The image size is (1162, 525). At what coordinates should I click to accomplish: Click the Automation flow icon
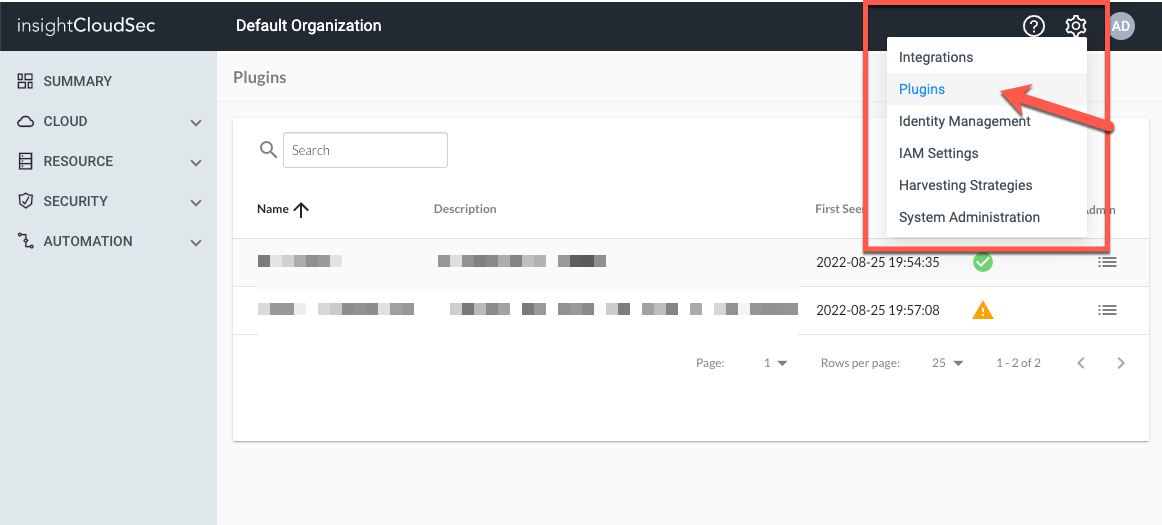tap(25, 241)
